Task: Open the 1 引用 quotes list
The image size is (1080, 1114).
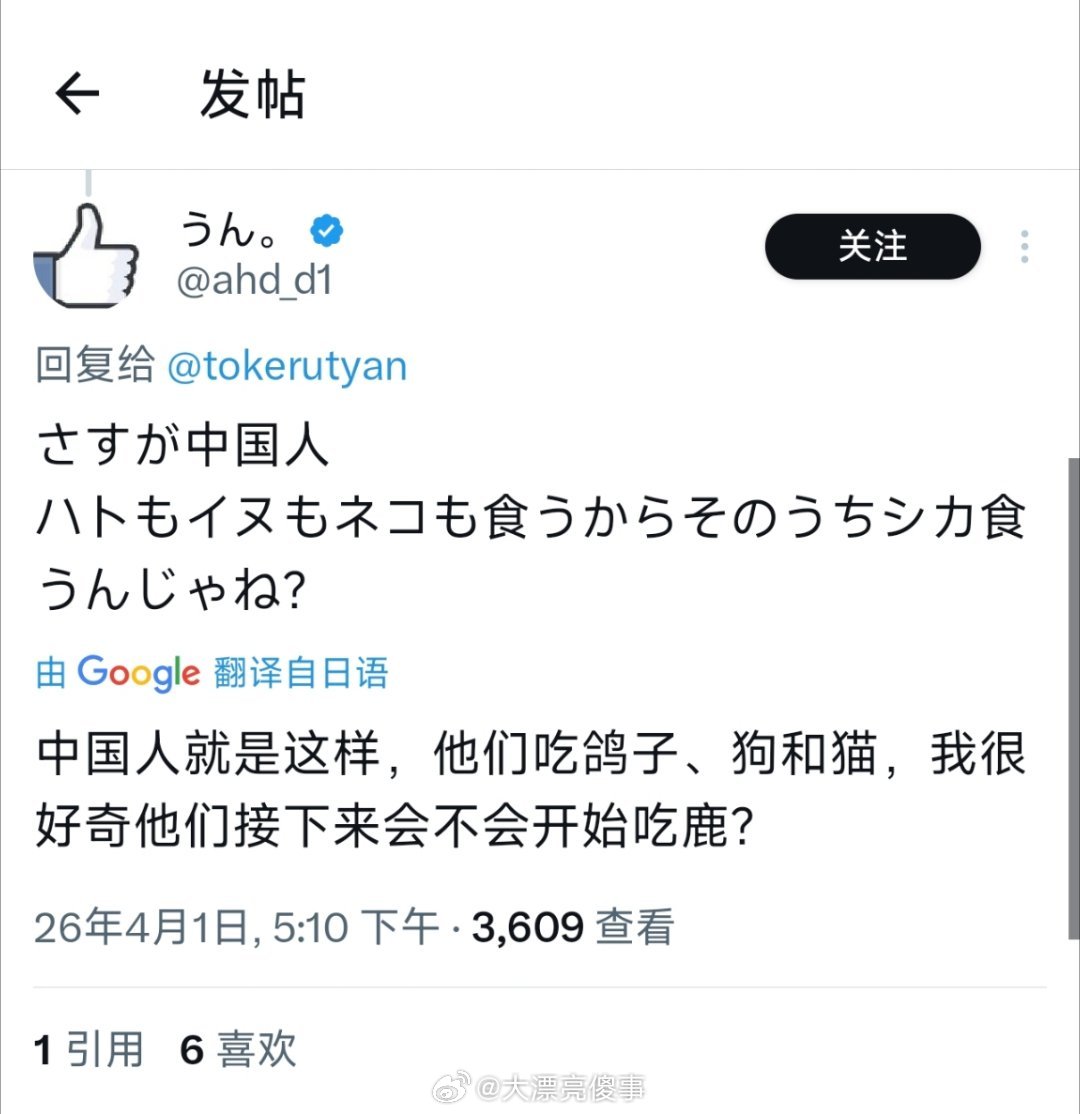Action: point(89,1049)
